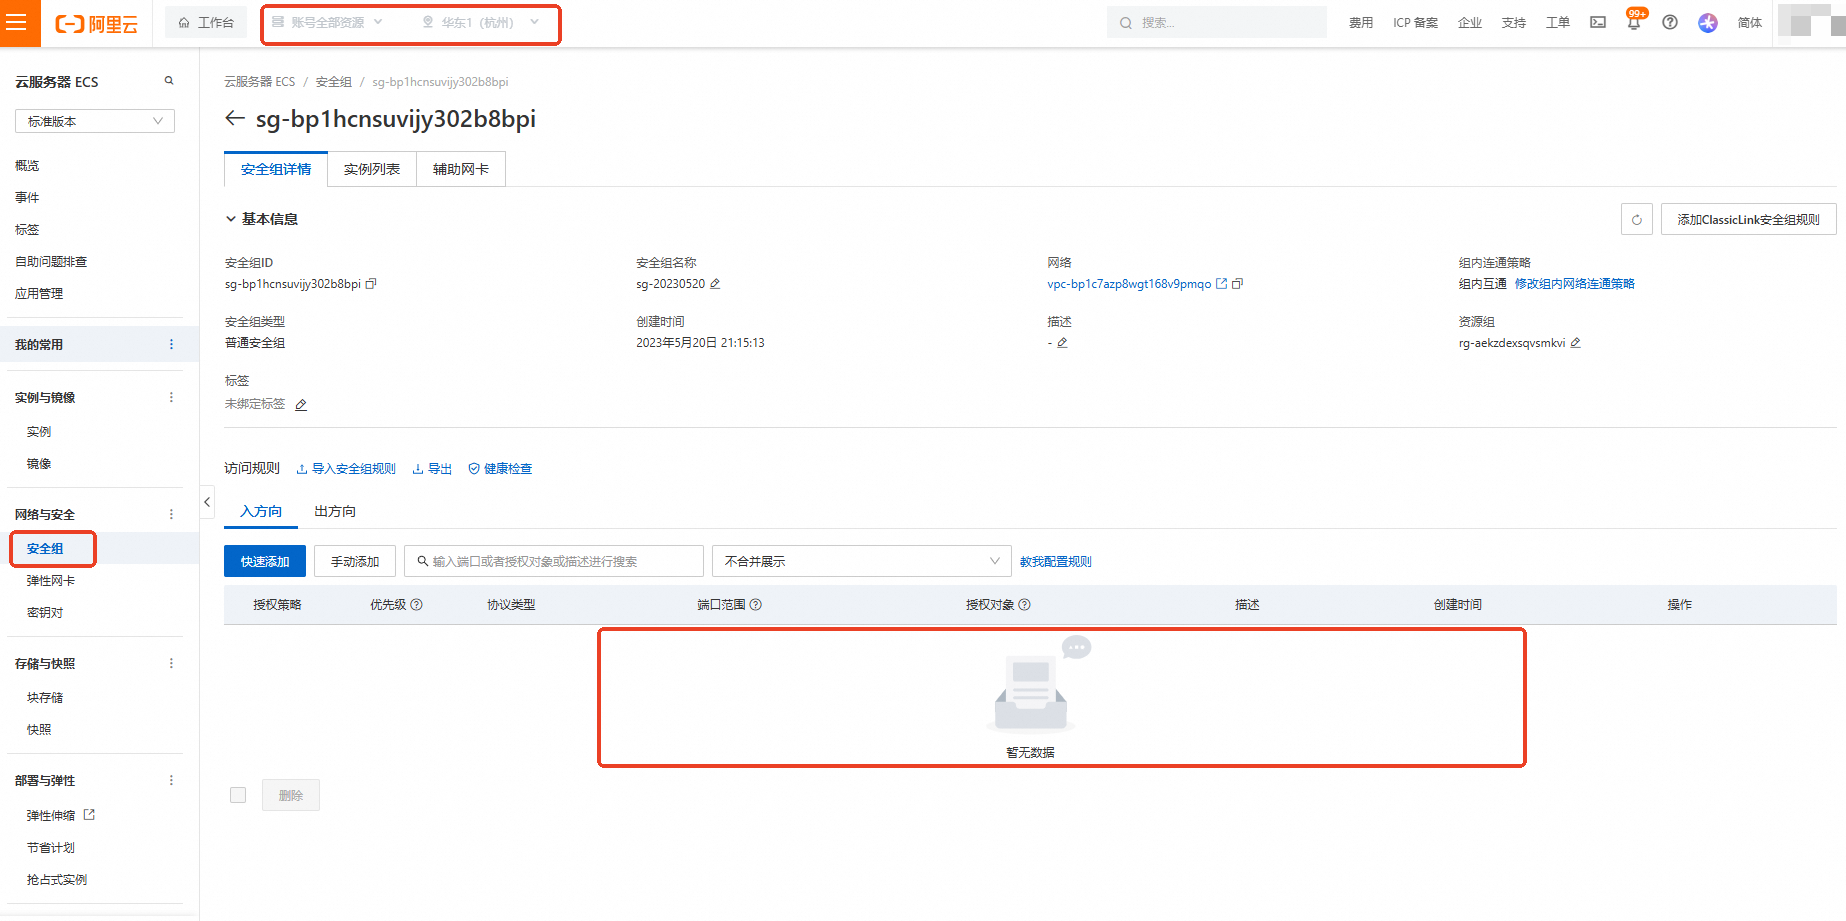This screenshot has width=1846, height=921.
Task: Select the 入方向 rules tab
Action: click(x=261, y=511)
